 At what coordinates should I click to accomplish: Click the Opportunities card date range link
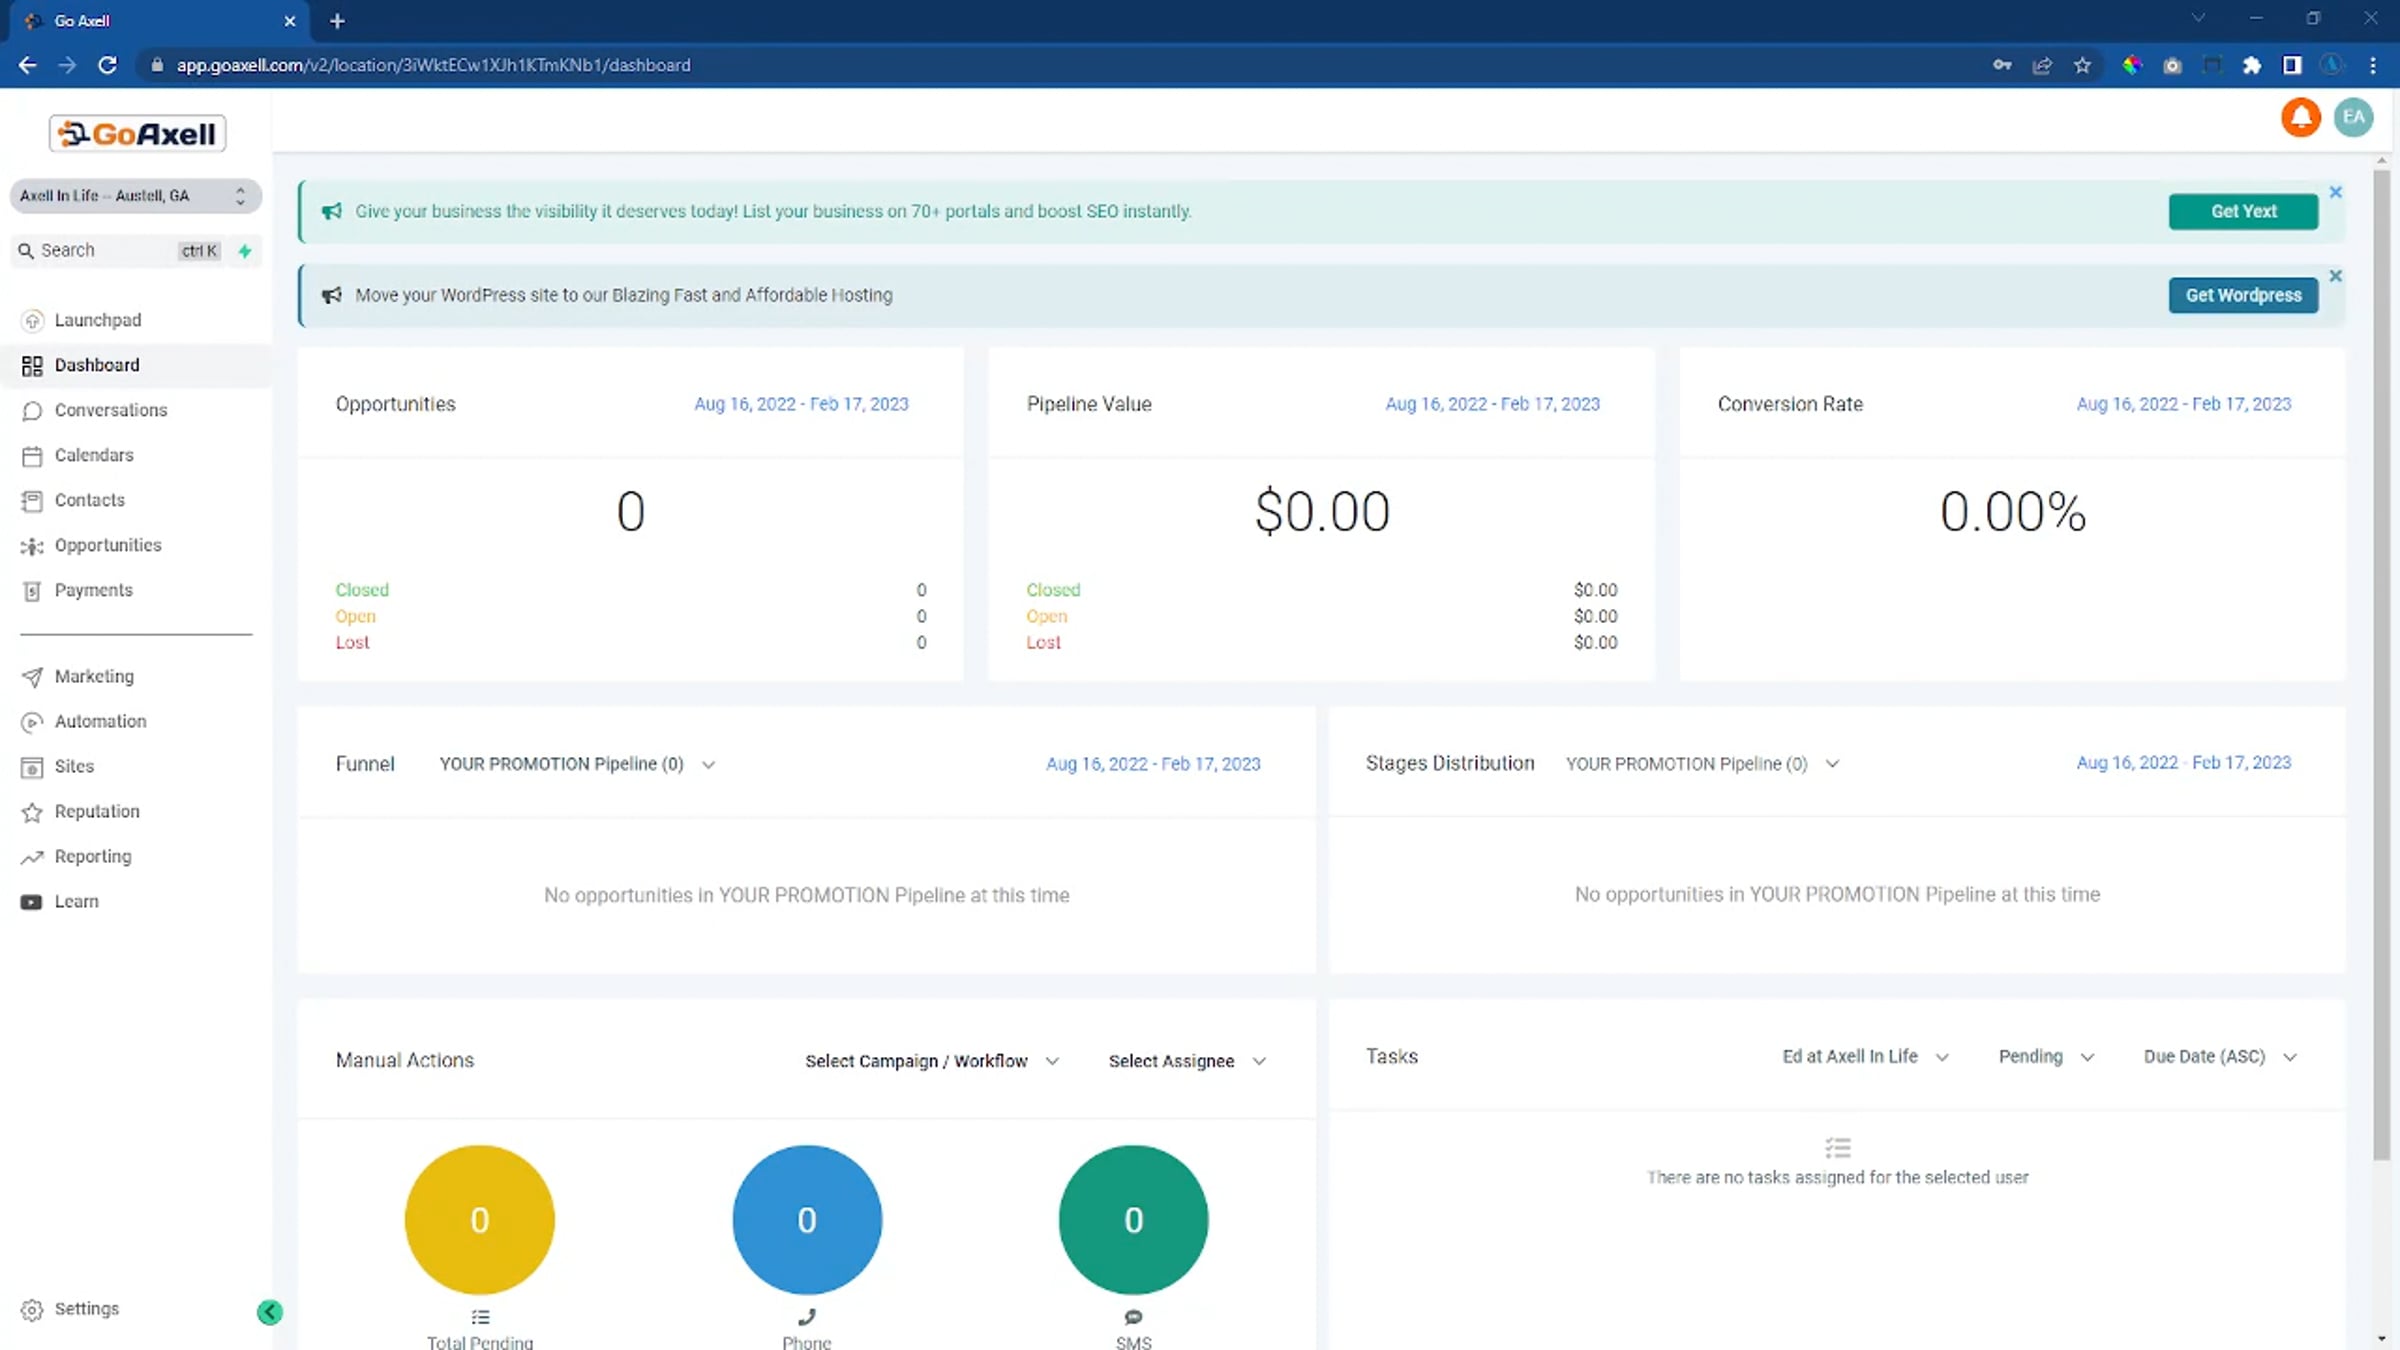pyautogui.click(x=801, y=404)
